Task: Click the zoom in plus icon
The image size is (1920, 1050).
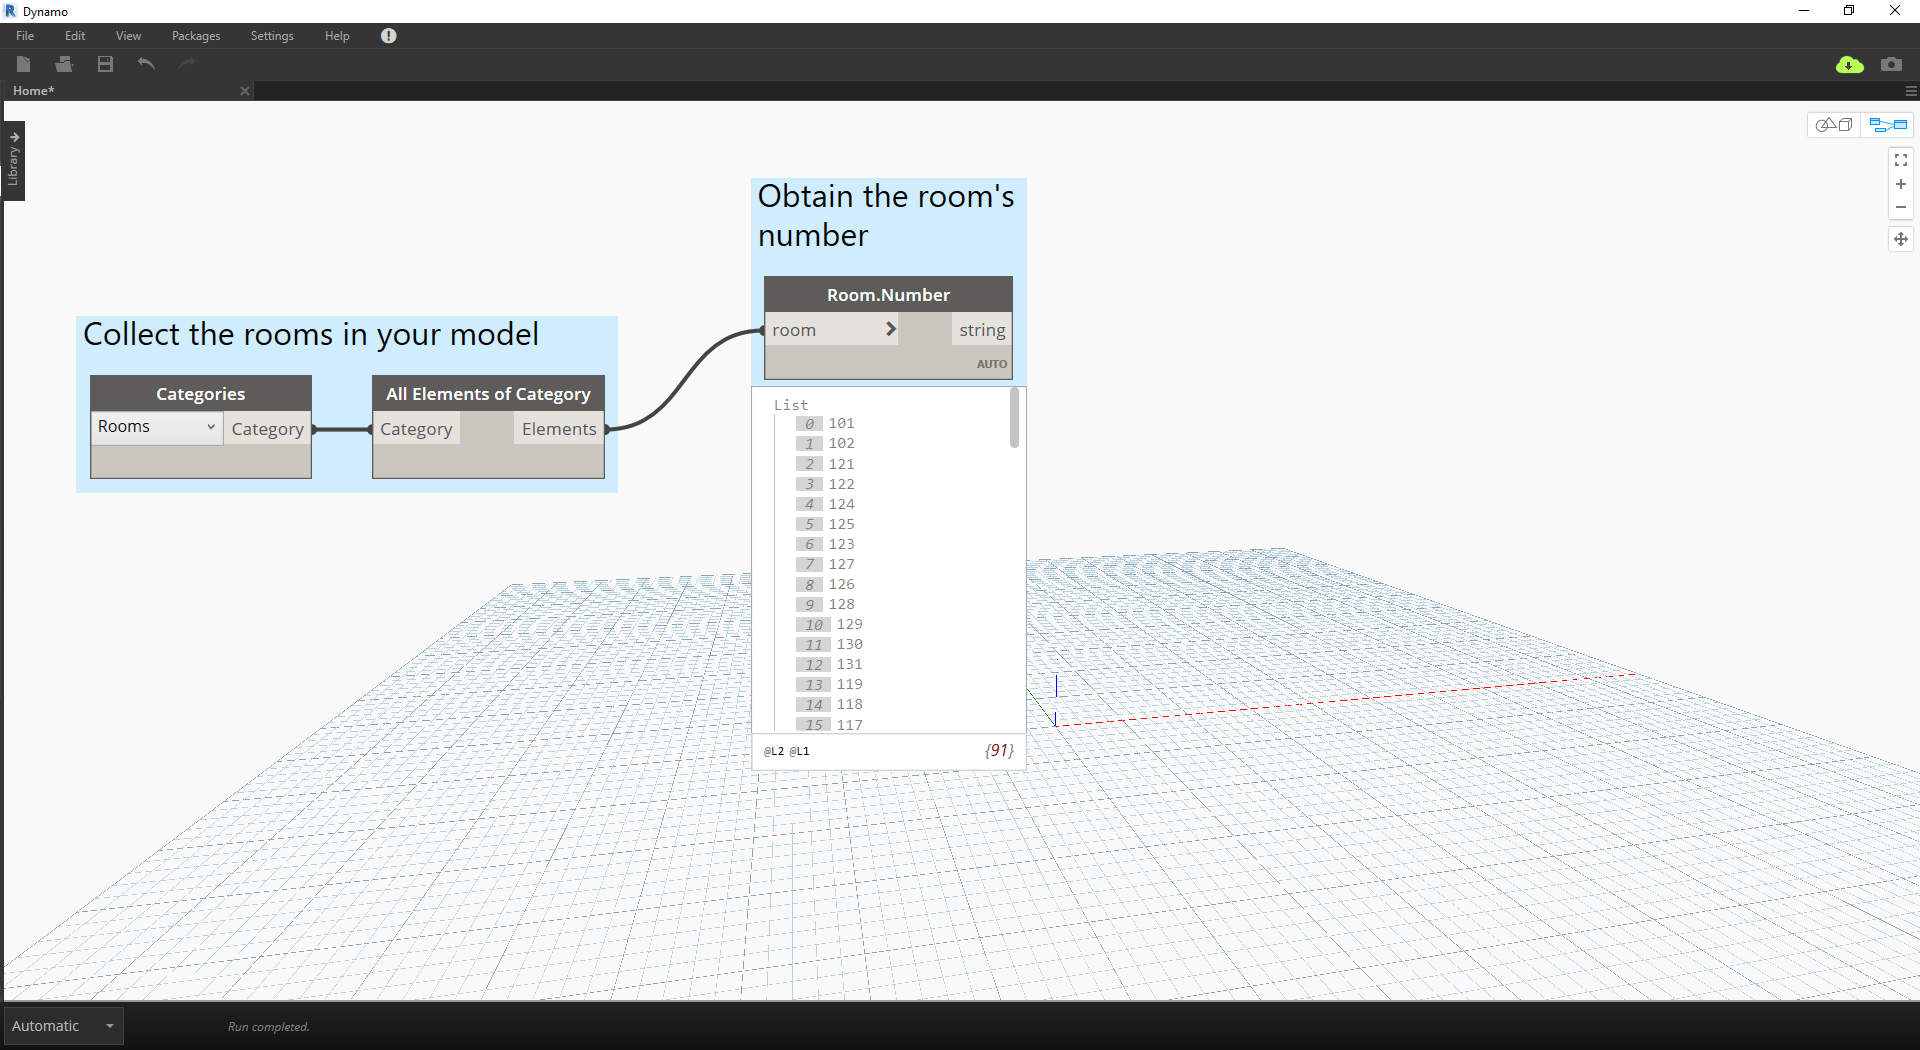Action: (x=1901, y=184)
